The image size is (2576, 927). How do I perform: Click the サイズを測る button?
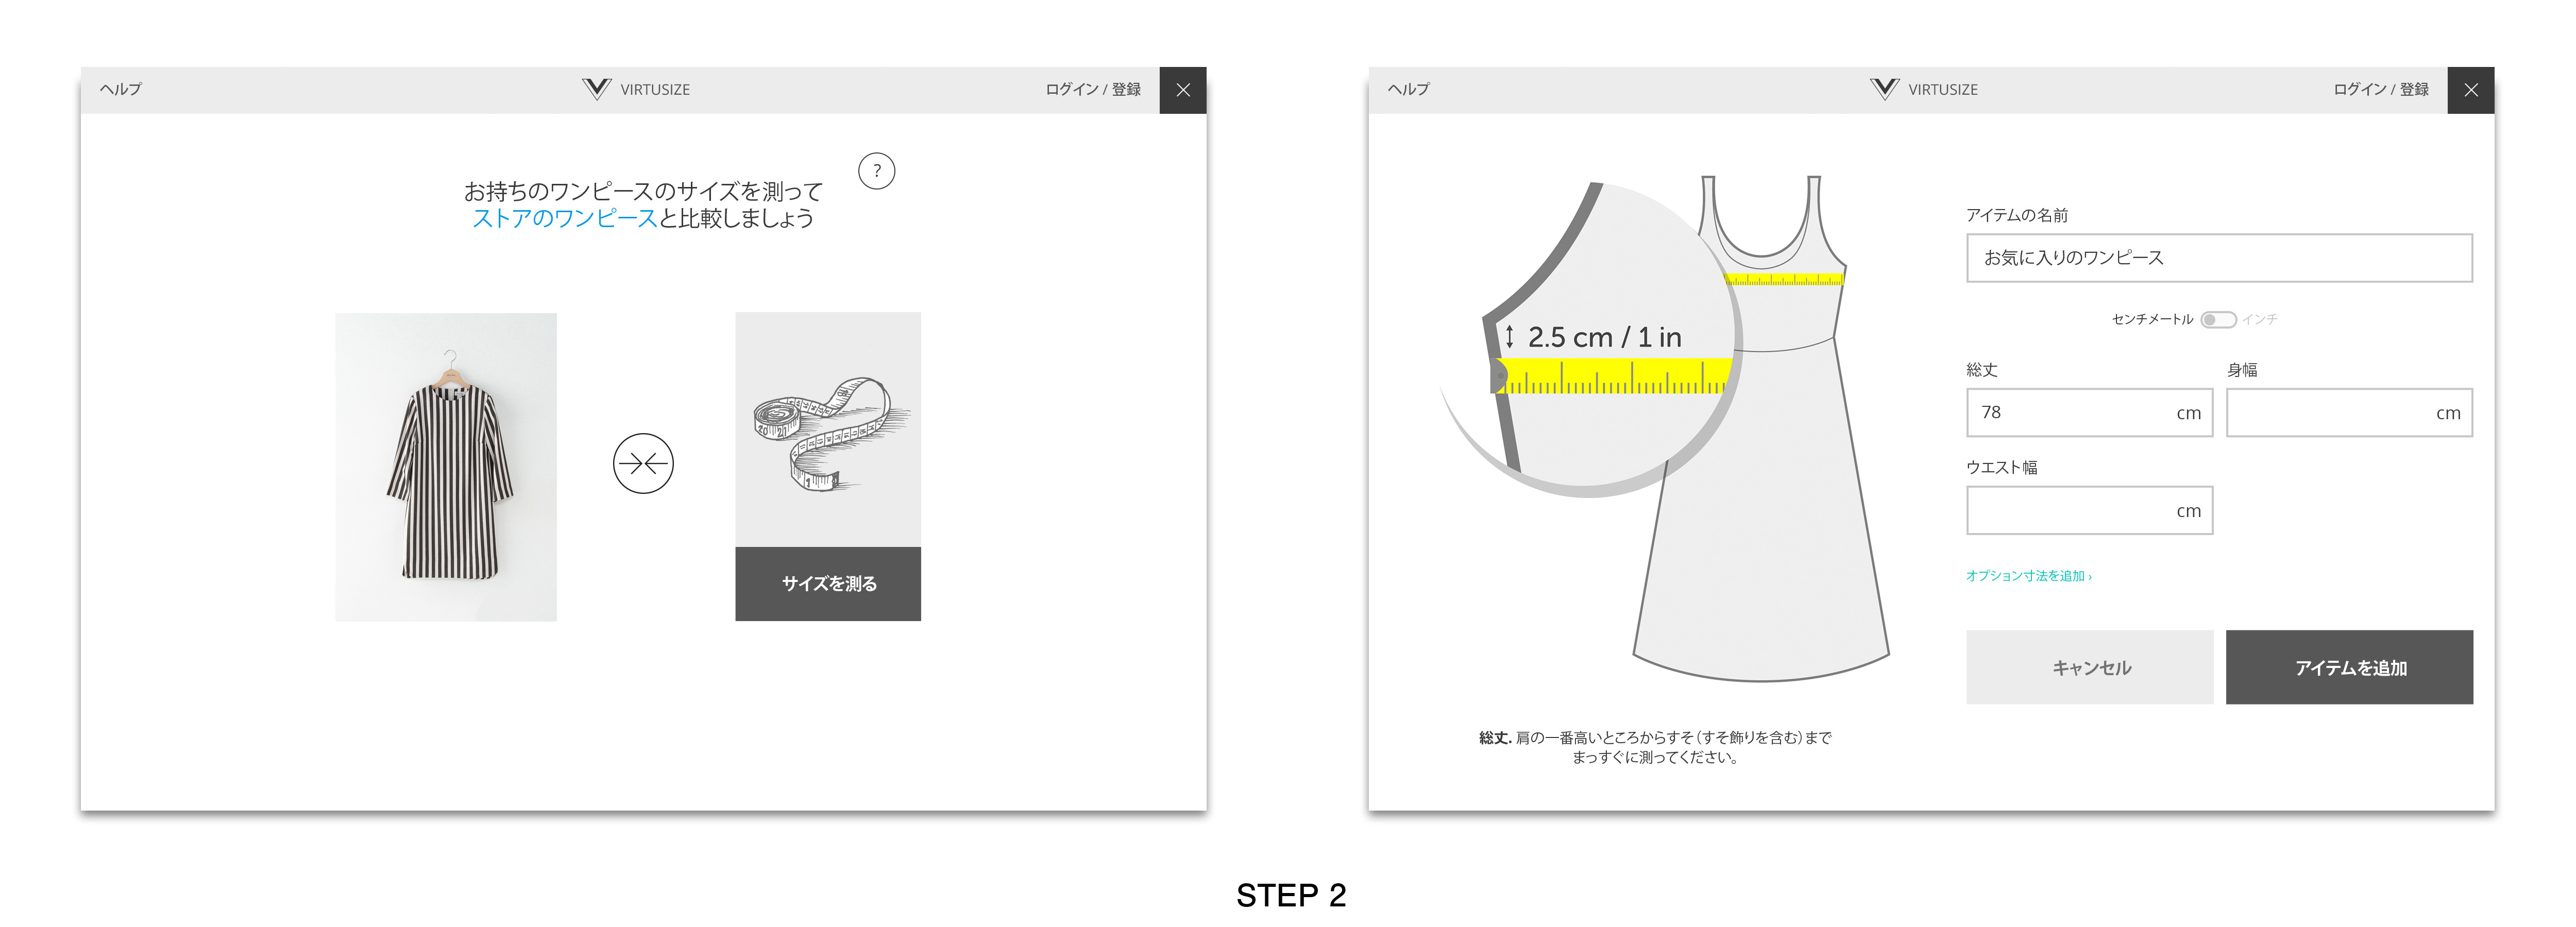[x=828, y=584]
